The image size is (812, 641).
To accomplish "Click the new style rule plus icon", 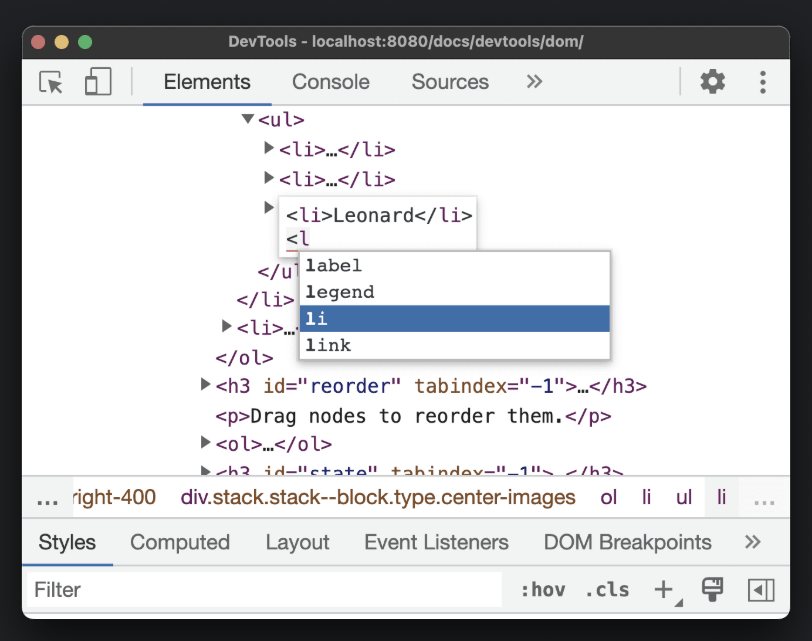I will (x=664, y=590).
